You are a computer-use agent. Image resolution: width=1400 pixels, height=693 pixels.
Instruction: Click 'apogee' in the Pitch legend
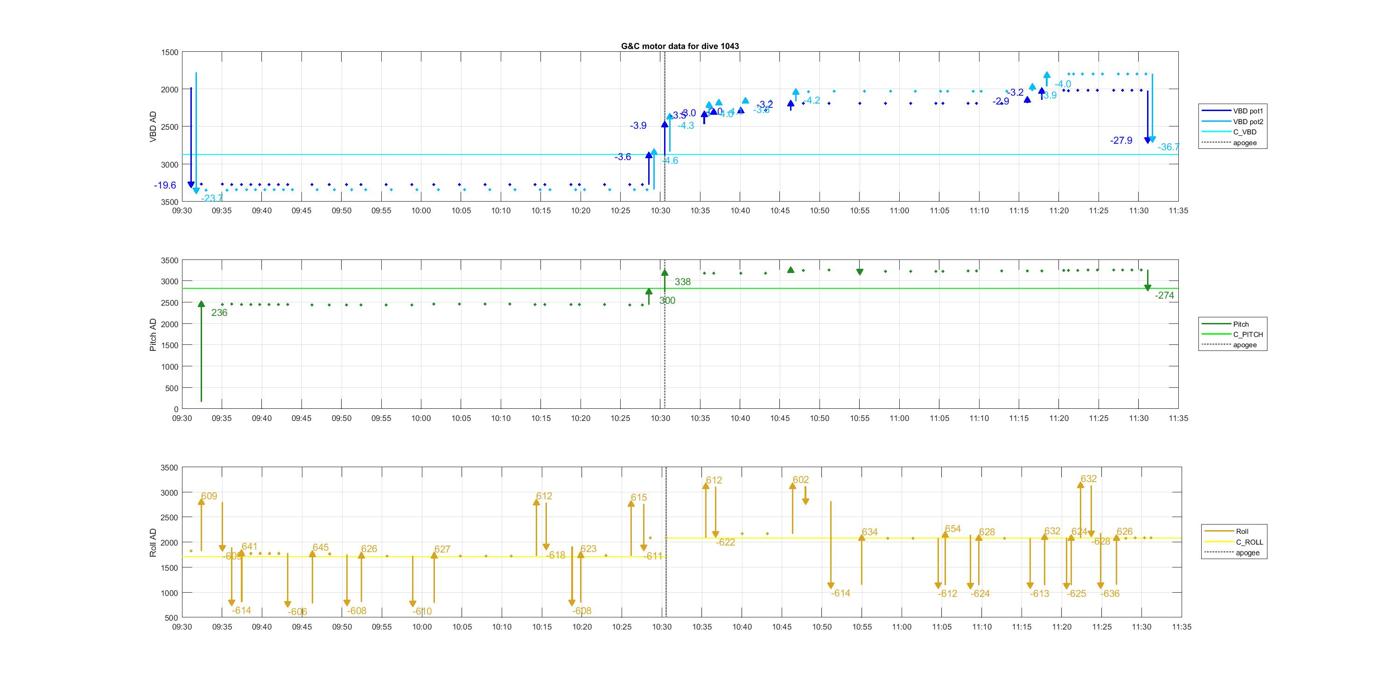click(1244, 345)
